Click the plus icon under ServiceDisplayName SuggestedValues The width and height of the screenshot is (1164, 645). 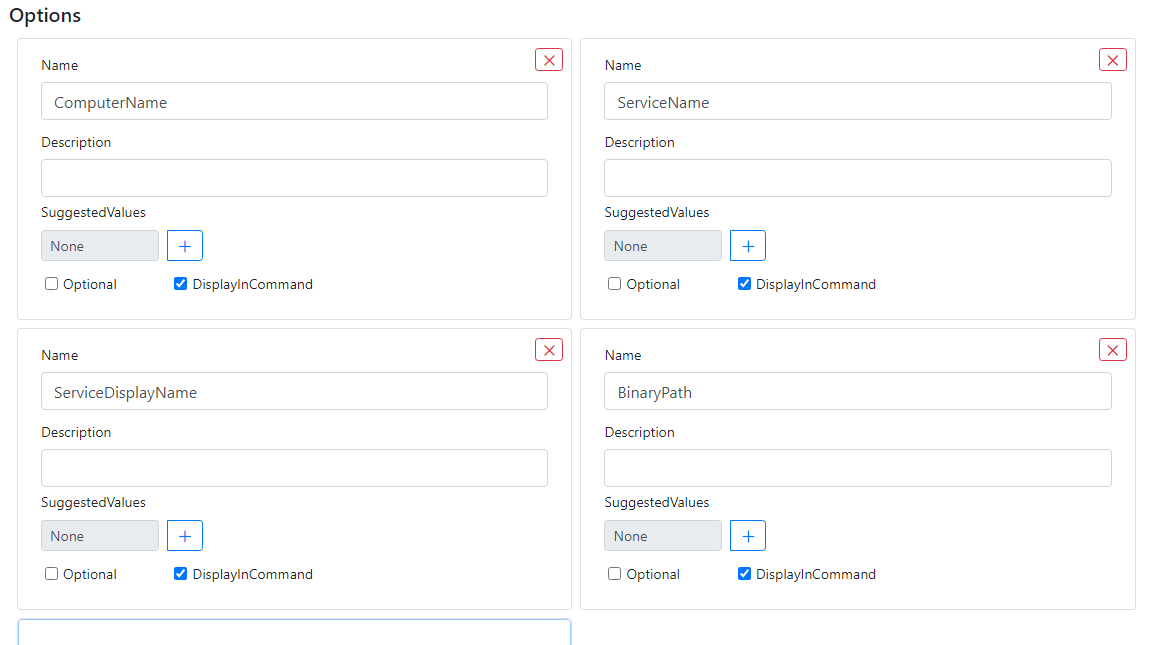184,535
